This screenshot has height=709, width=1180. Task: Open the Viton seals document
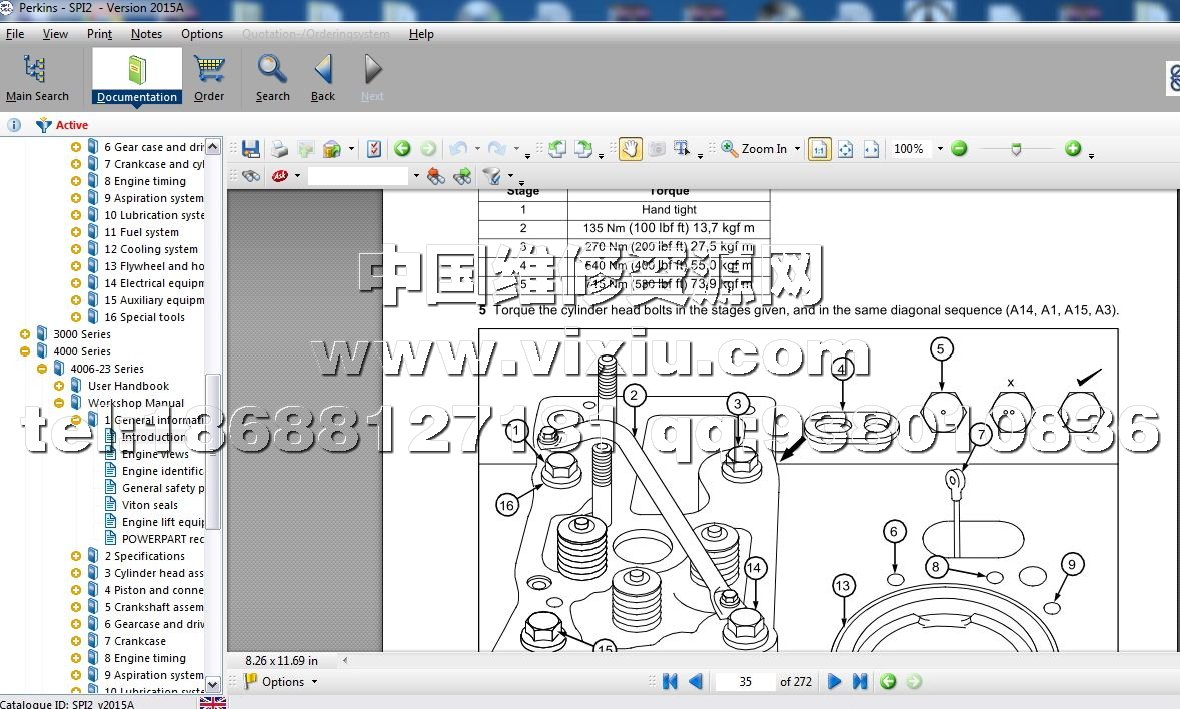coord(150,505)
